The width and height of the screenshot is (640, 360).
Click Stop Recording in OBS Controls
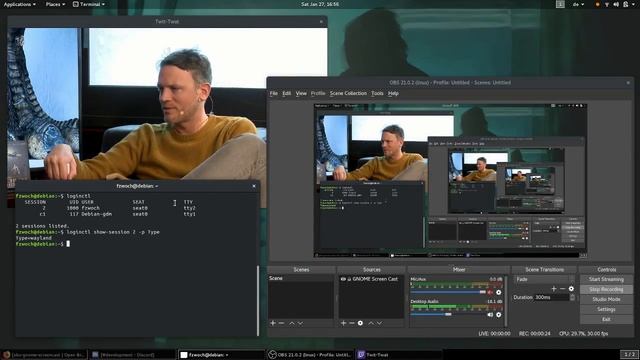tap(606, 289)
